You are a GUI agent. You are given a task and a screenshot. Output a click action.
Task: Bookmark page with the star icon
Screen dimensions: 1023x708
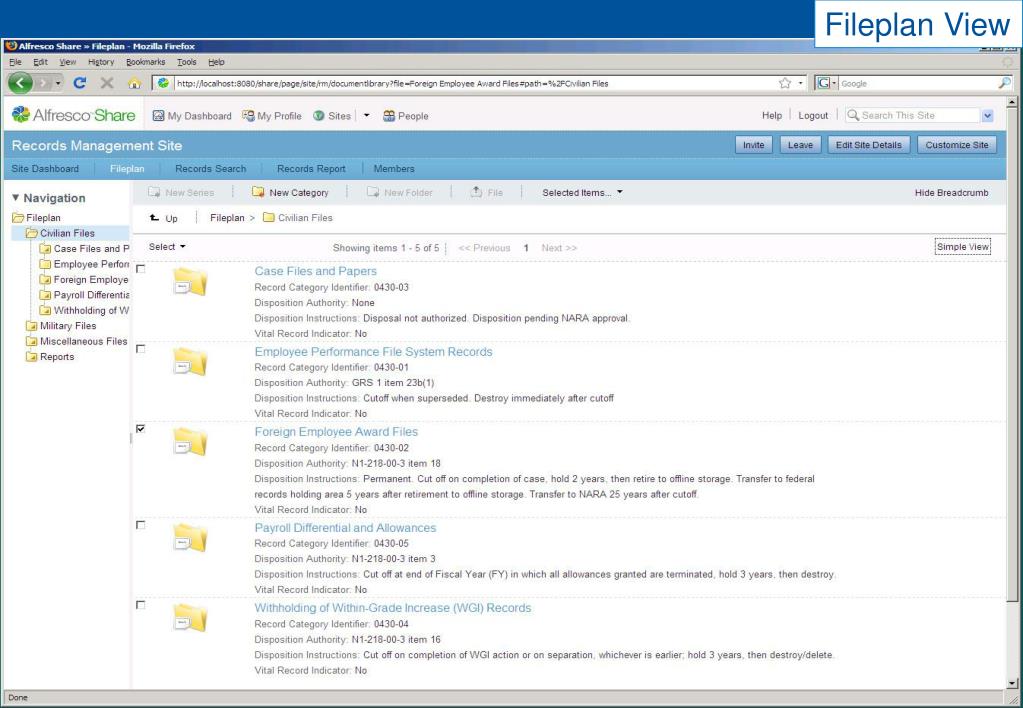click(x=785, y=83)
